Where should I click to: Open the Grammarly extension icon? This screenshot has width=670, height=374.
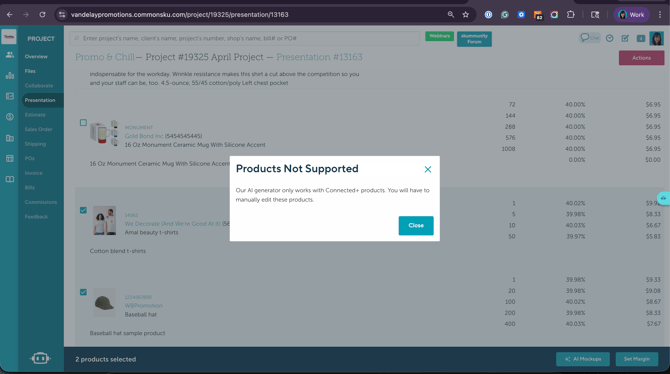505,15
